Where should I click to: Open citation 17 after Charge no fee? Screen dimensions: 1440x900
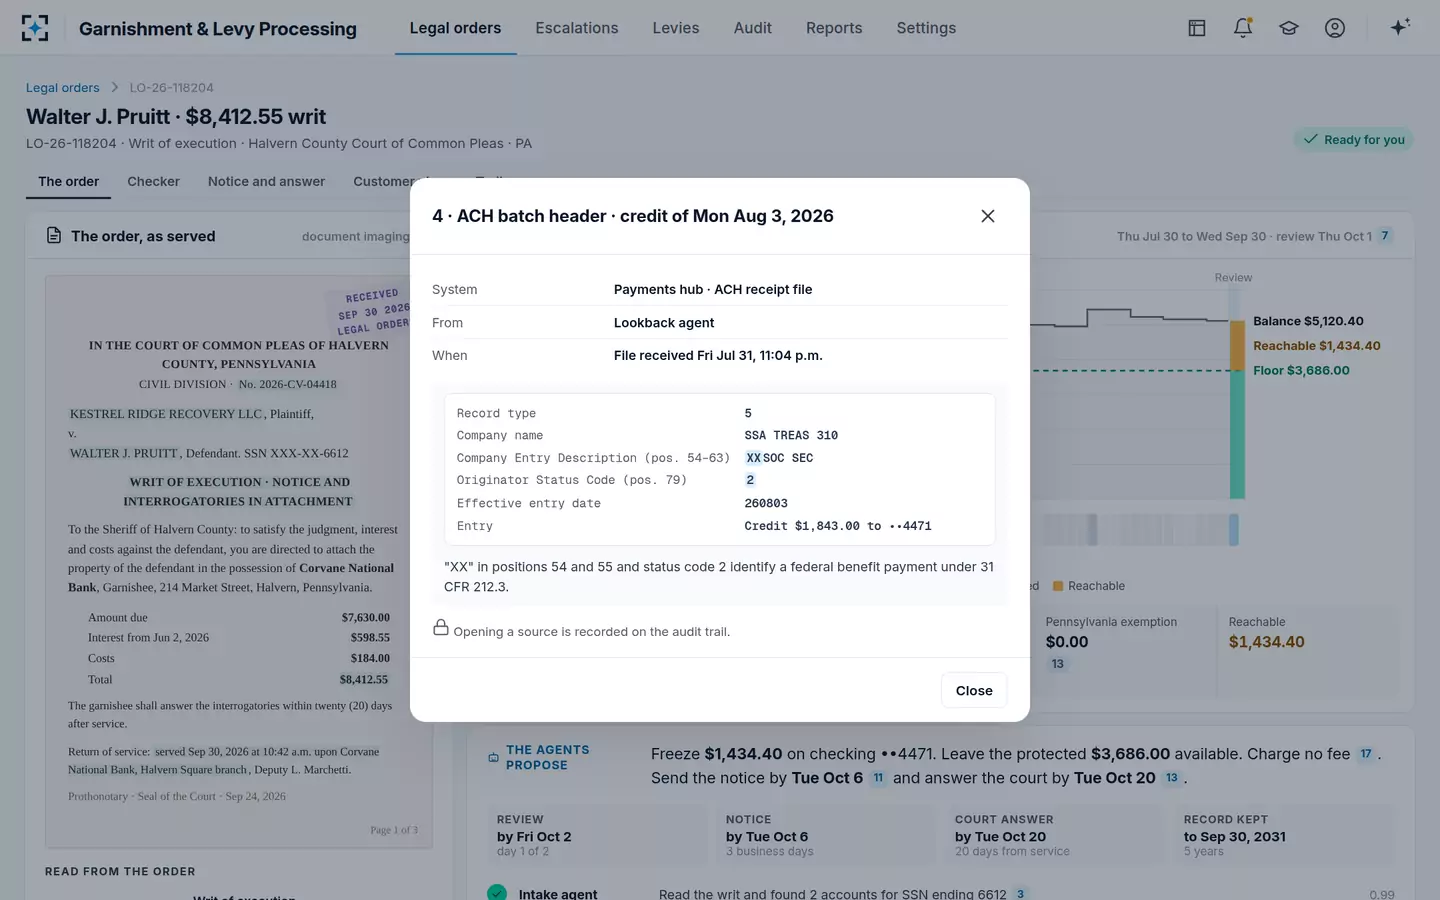point(1366,754)
